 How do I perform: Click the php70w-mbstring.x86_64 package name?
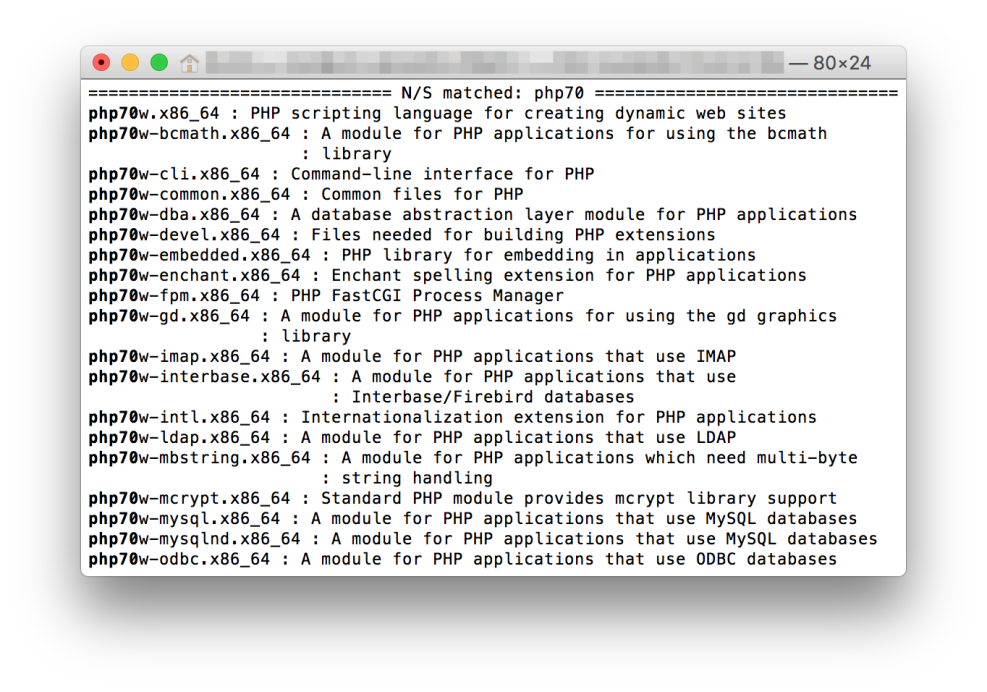coord(199,458)
